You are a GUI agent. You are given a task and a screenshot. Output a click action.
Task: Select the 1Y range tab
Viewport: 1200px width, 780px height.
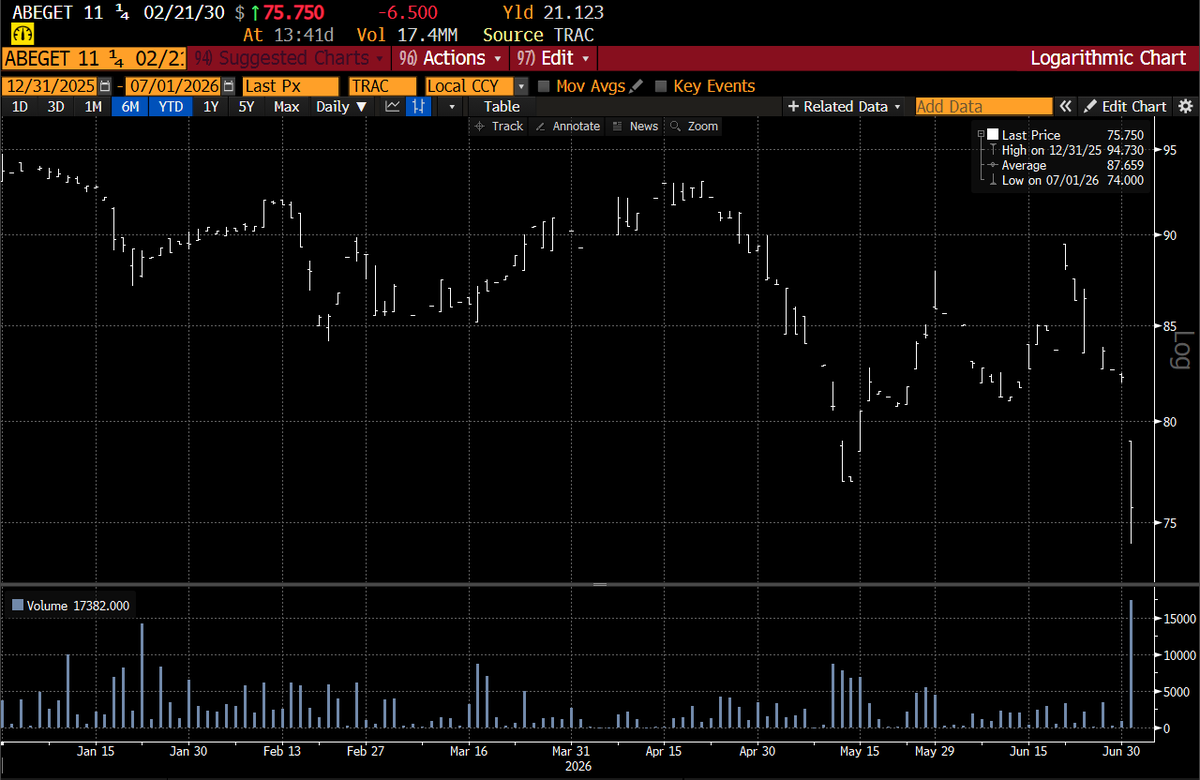211,106
